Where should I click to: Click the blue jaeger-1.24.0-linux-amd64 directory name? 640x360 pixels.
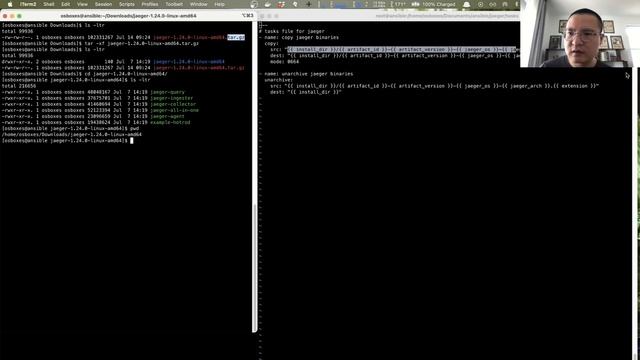click(189, 62)
